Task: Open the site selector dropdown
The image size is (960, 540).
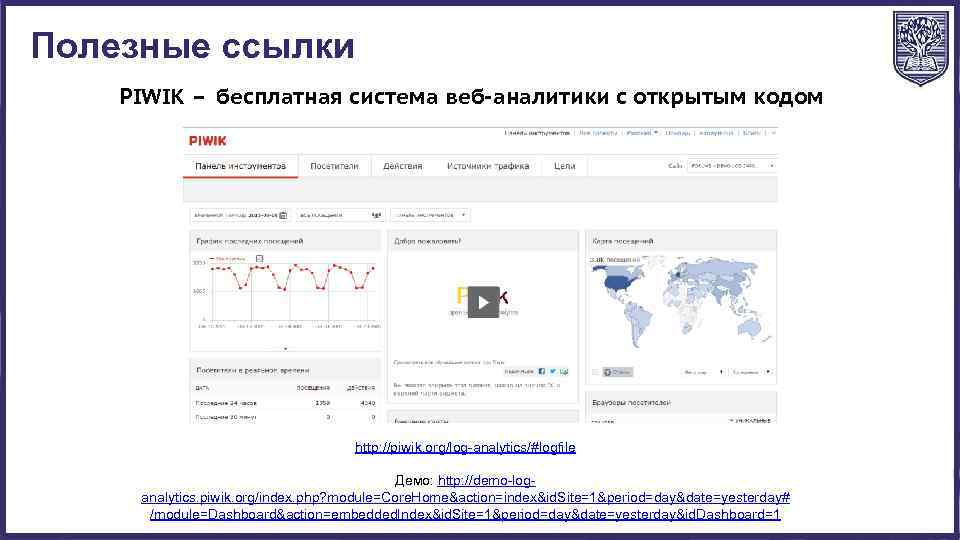Action: [x=732, y=165]
